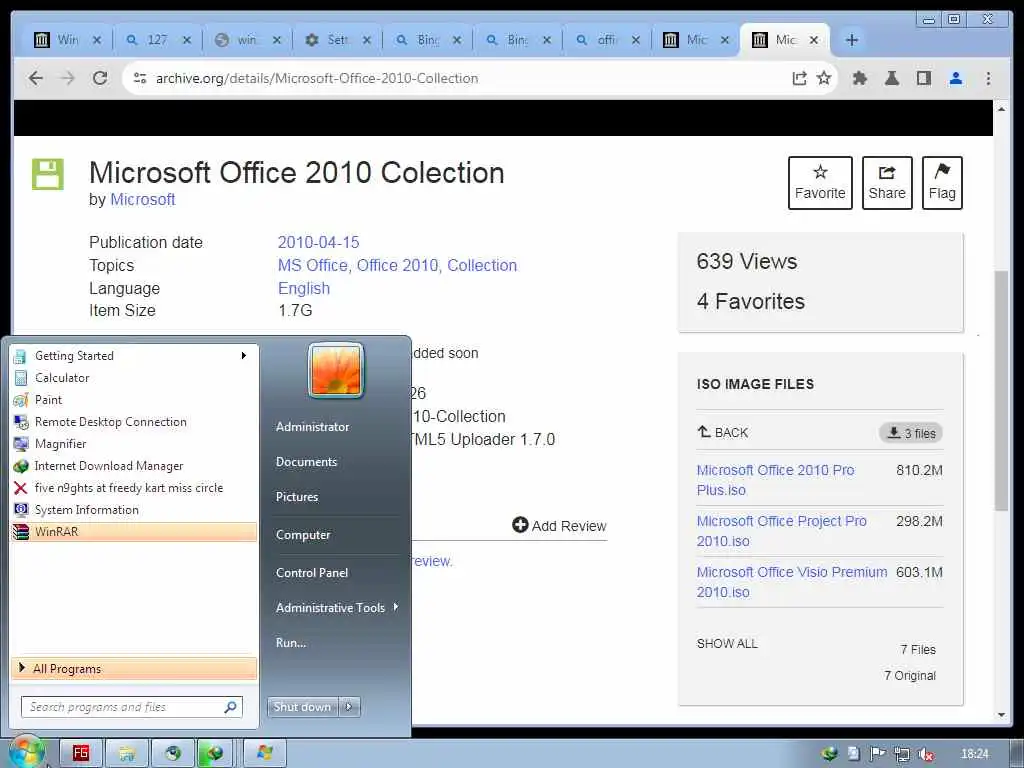1024x768 pixels.
Task: Open Action Center flag icon in tray
Action: [x=877, y=754]
